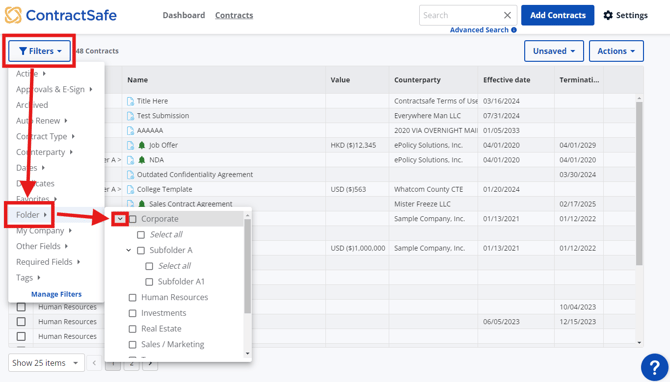Enable the Real Estate folder checkbox
This screenshot has width=670, height=382.
click(132, 329)
